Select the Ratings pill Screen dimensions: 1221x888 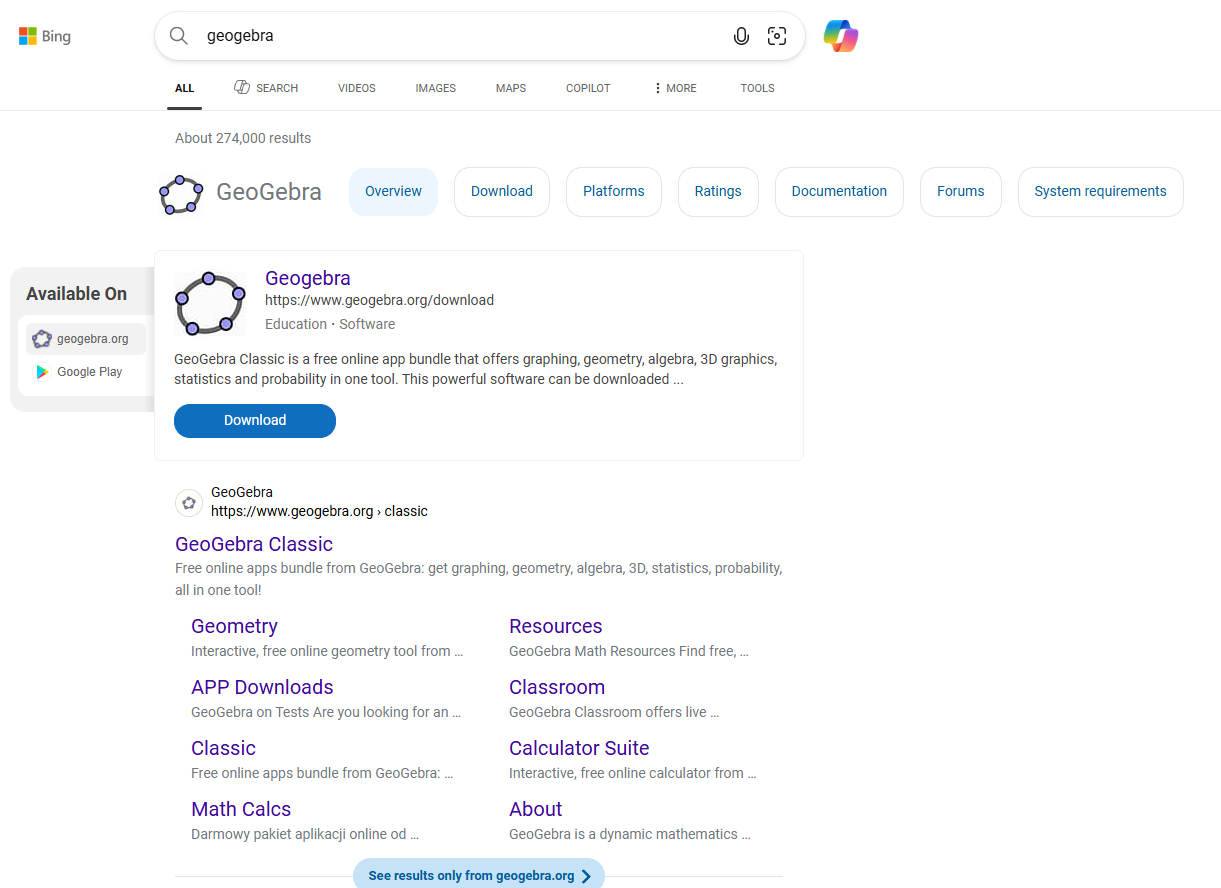718,192
